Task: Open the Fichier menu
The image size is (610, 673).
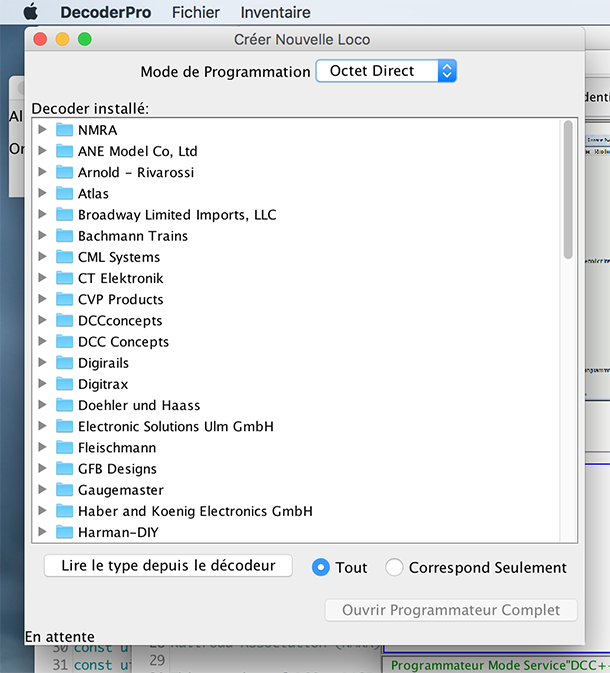Action: click(x=196, y=12)
